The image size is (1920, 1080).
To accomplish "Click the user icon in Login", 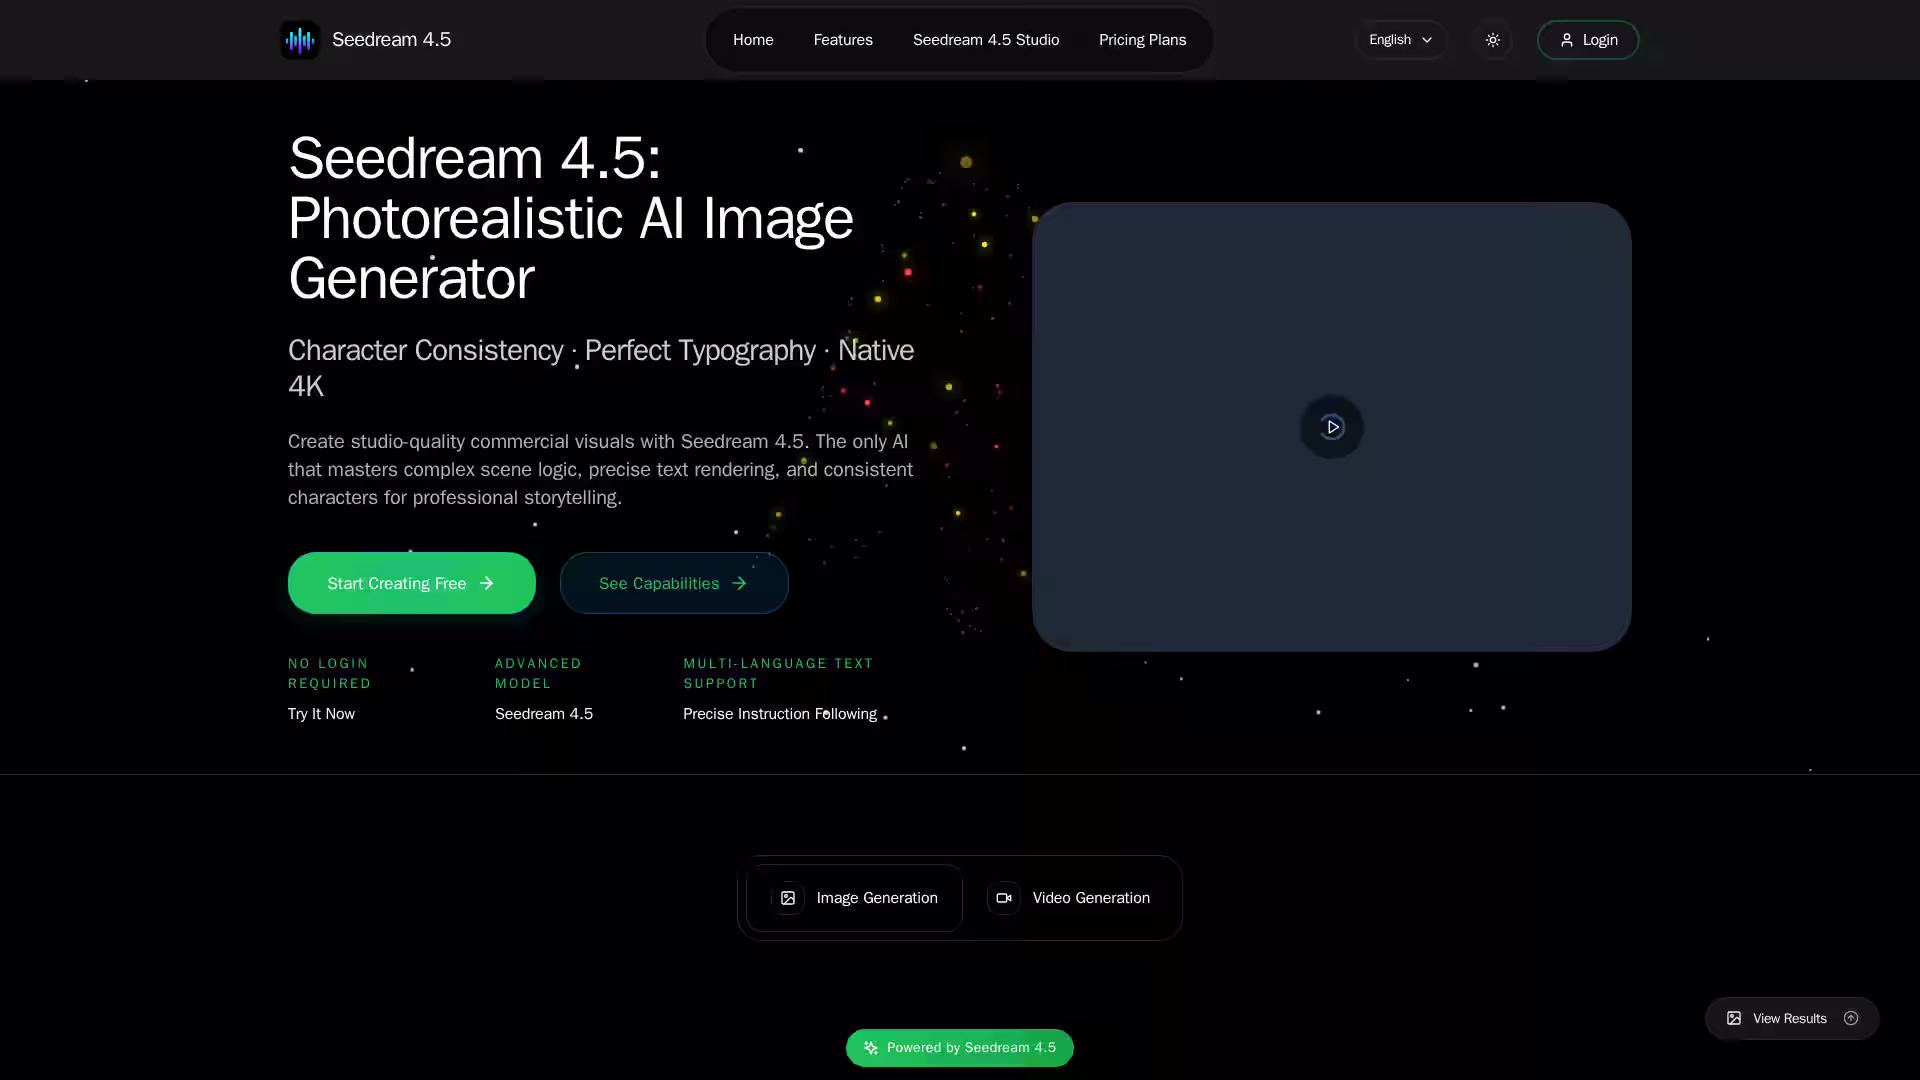I will [1566, 40].
